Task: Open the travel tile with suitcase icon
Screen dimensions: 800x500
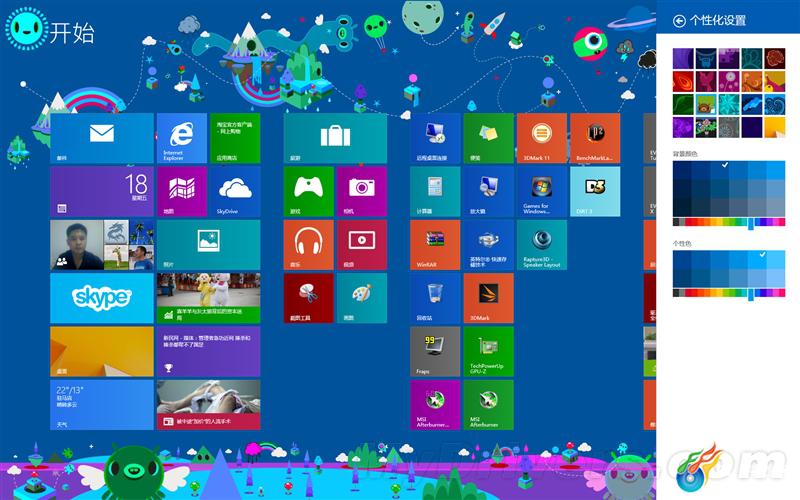Action: [335, 138]
